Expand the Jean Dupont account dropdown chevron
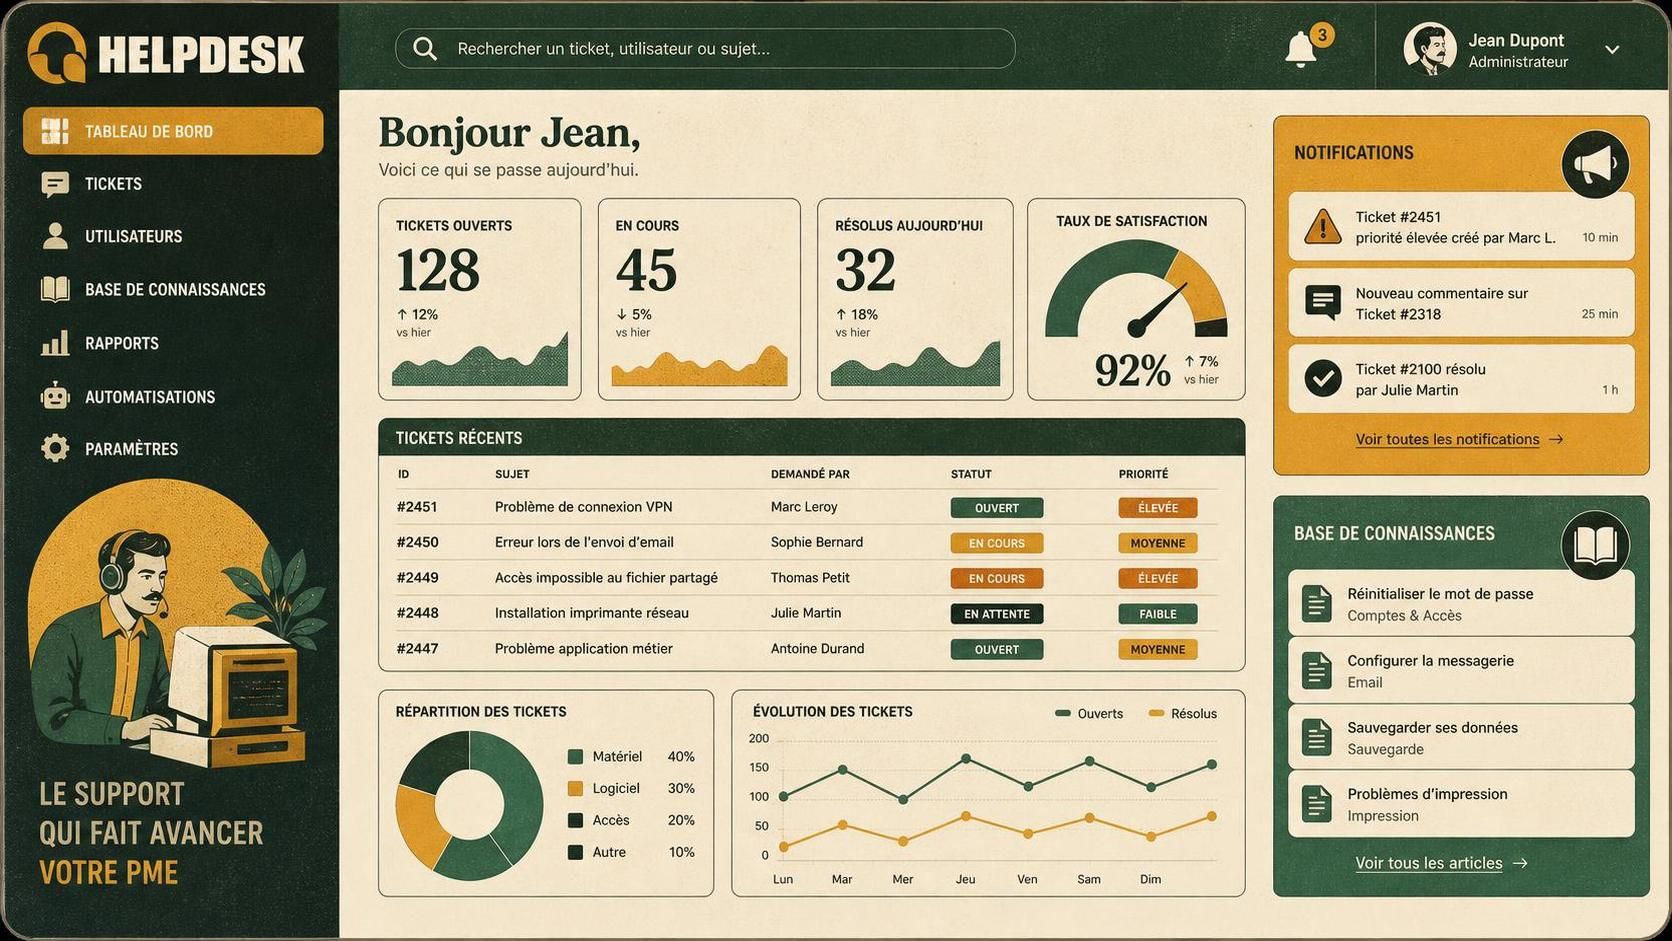The image size is (1672, 941). (1612, 49)
